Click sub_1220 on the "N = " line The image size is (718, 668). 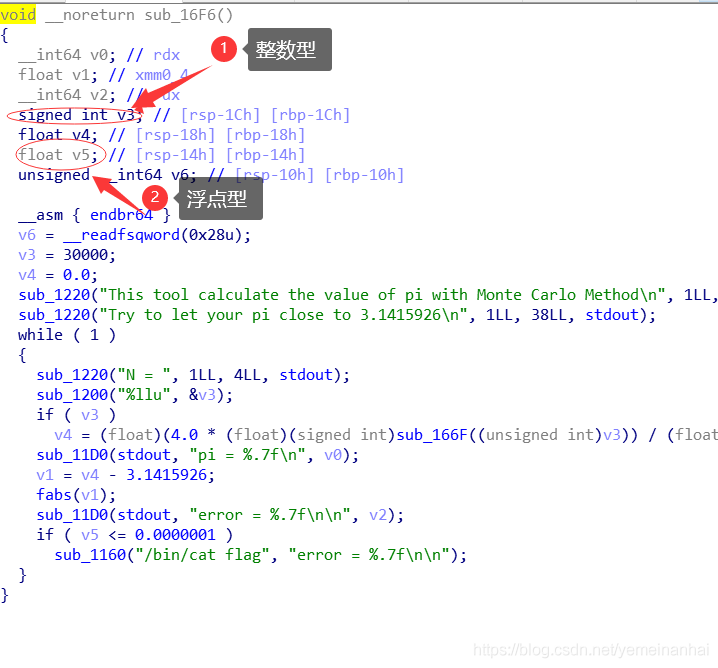point(72,375)
